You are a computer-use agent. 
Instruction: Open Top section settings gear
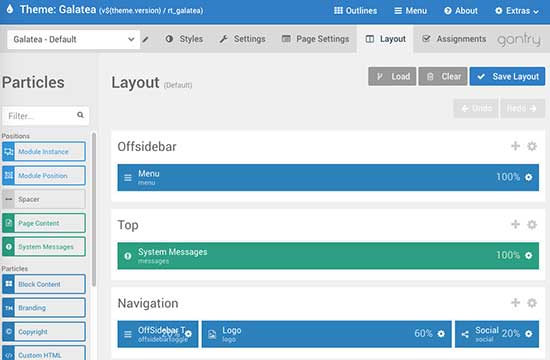[532, 224]
